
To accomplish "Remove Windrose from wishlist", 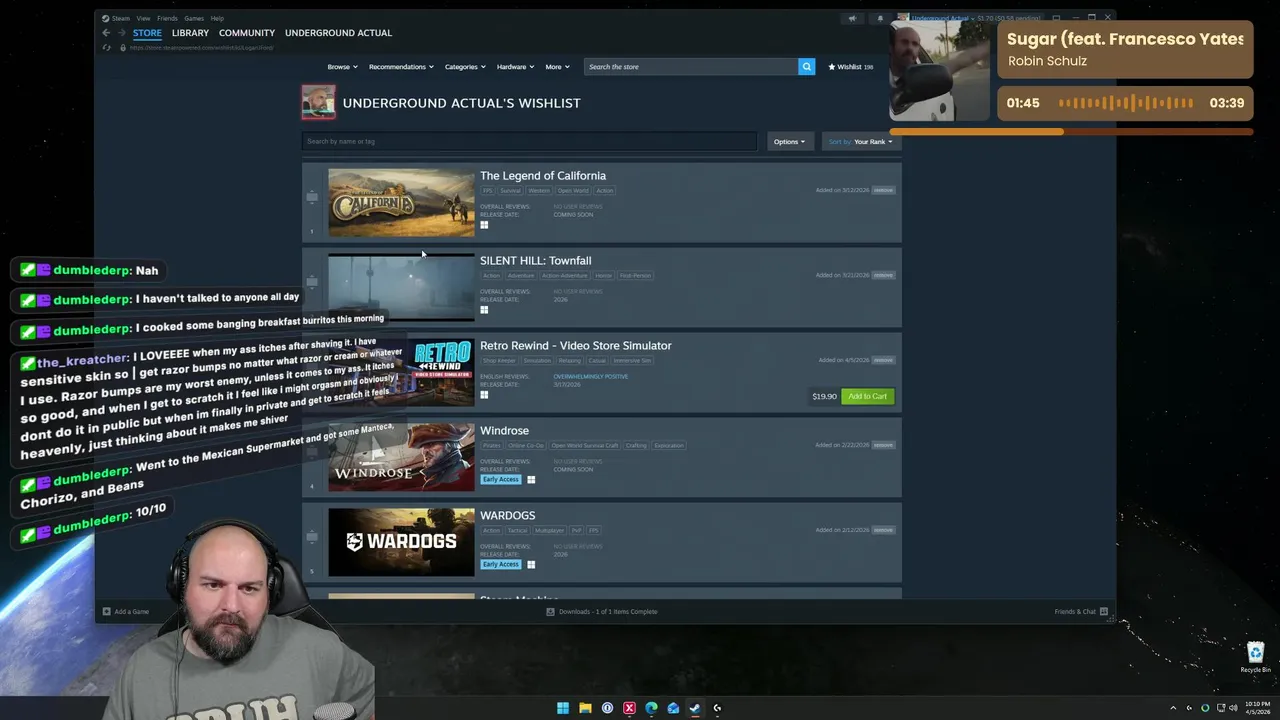I will [x=883, y=445].
